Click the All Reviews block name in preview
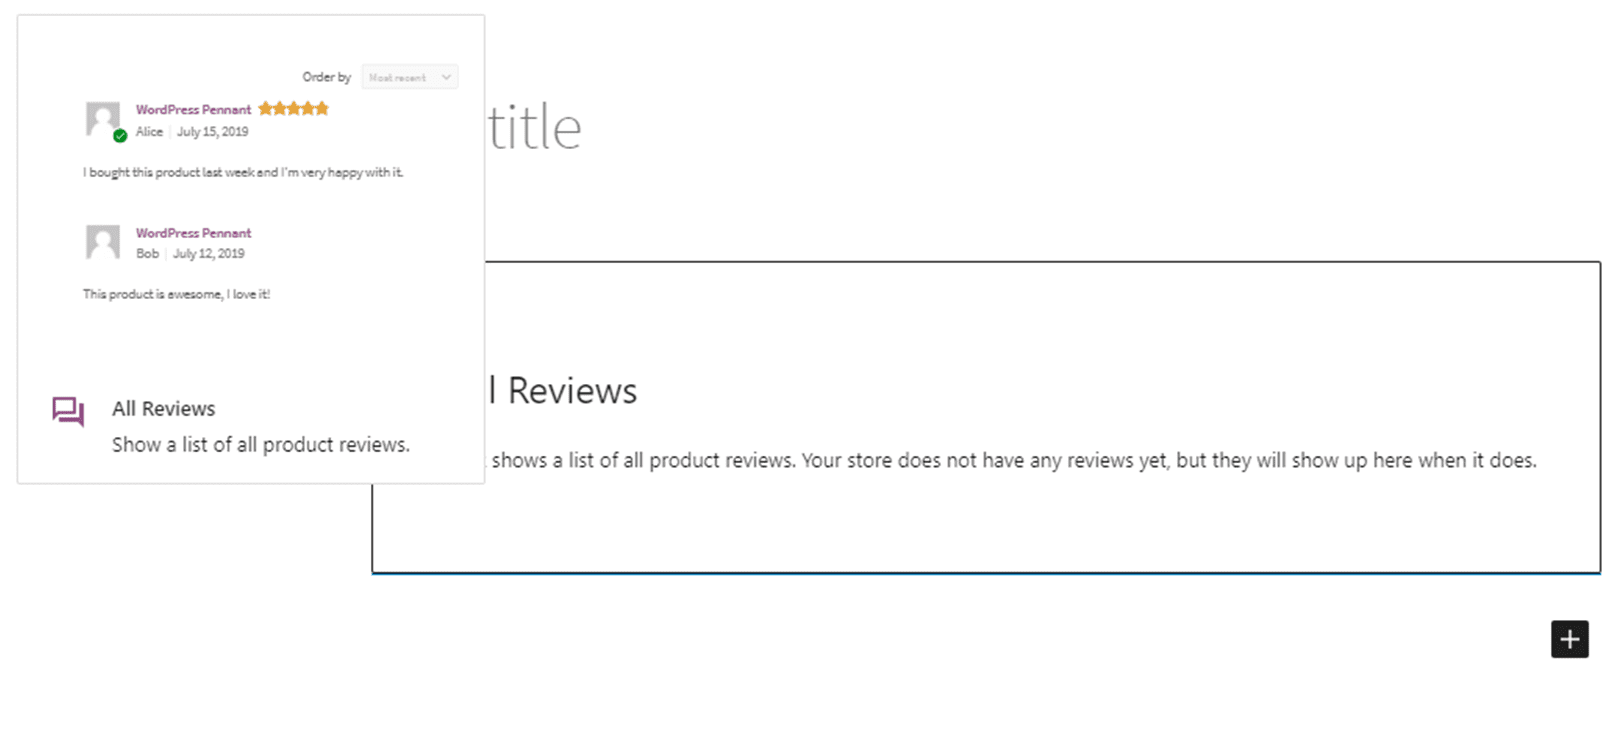The width and height of the screenshot is (1619, 730). point(163,409)
